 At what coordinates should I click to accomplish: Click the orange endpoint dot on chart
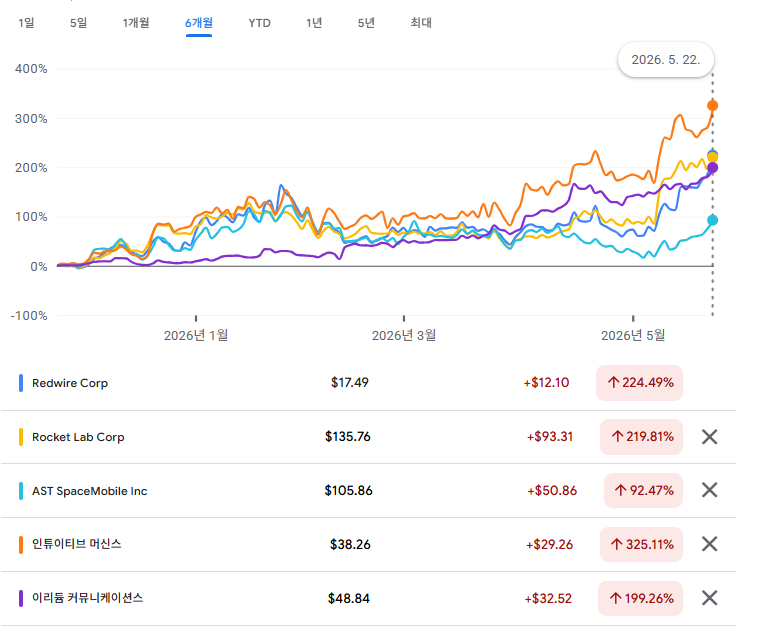713,105
